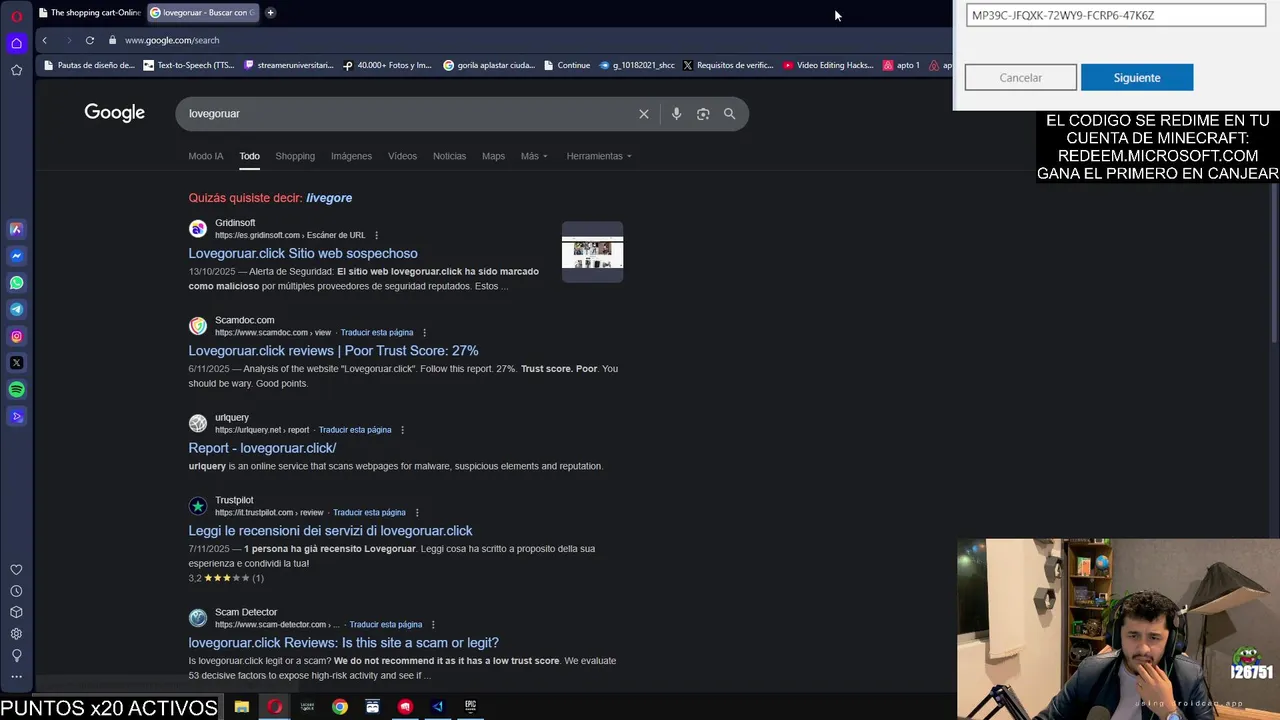Click the suggested spelling 'livegore'
Image resolution: width=1280 pixels, height=720 pixels.
coord(329,198)
